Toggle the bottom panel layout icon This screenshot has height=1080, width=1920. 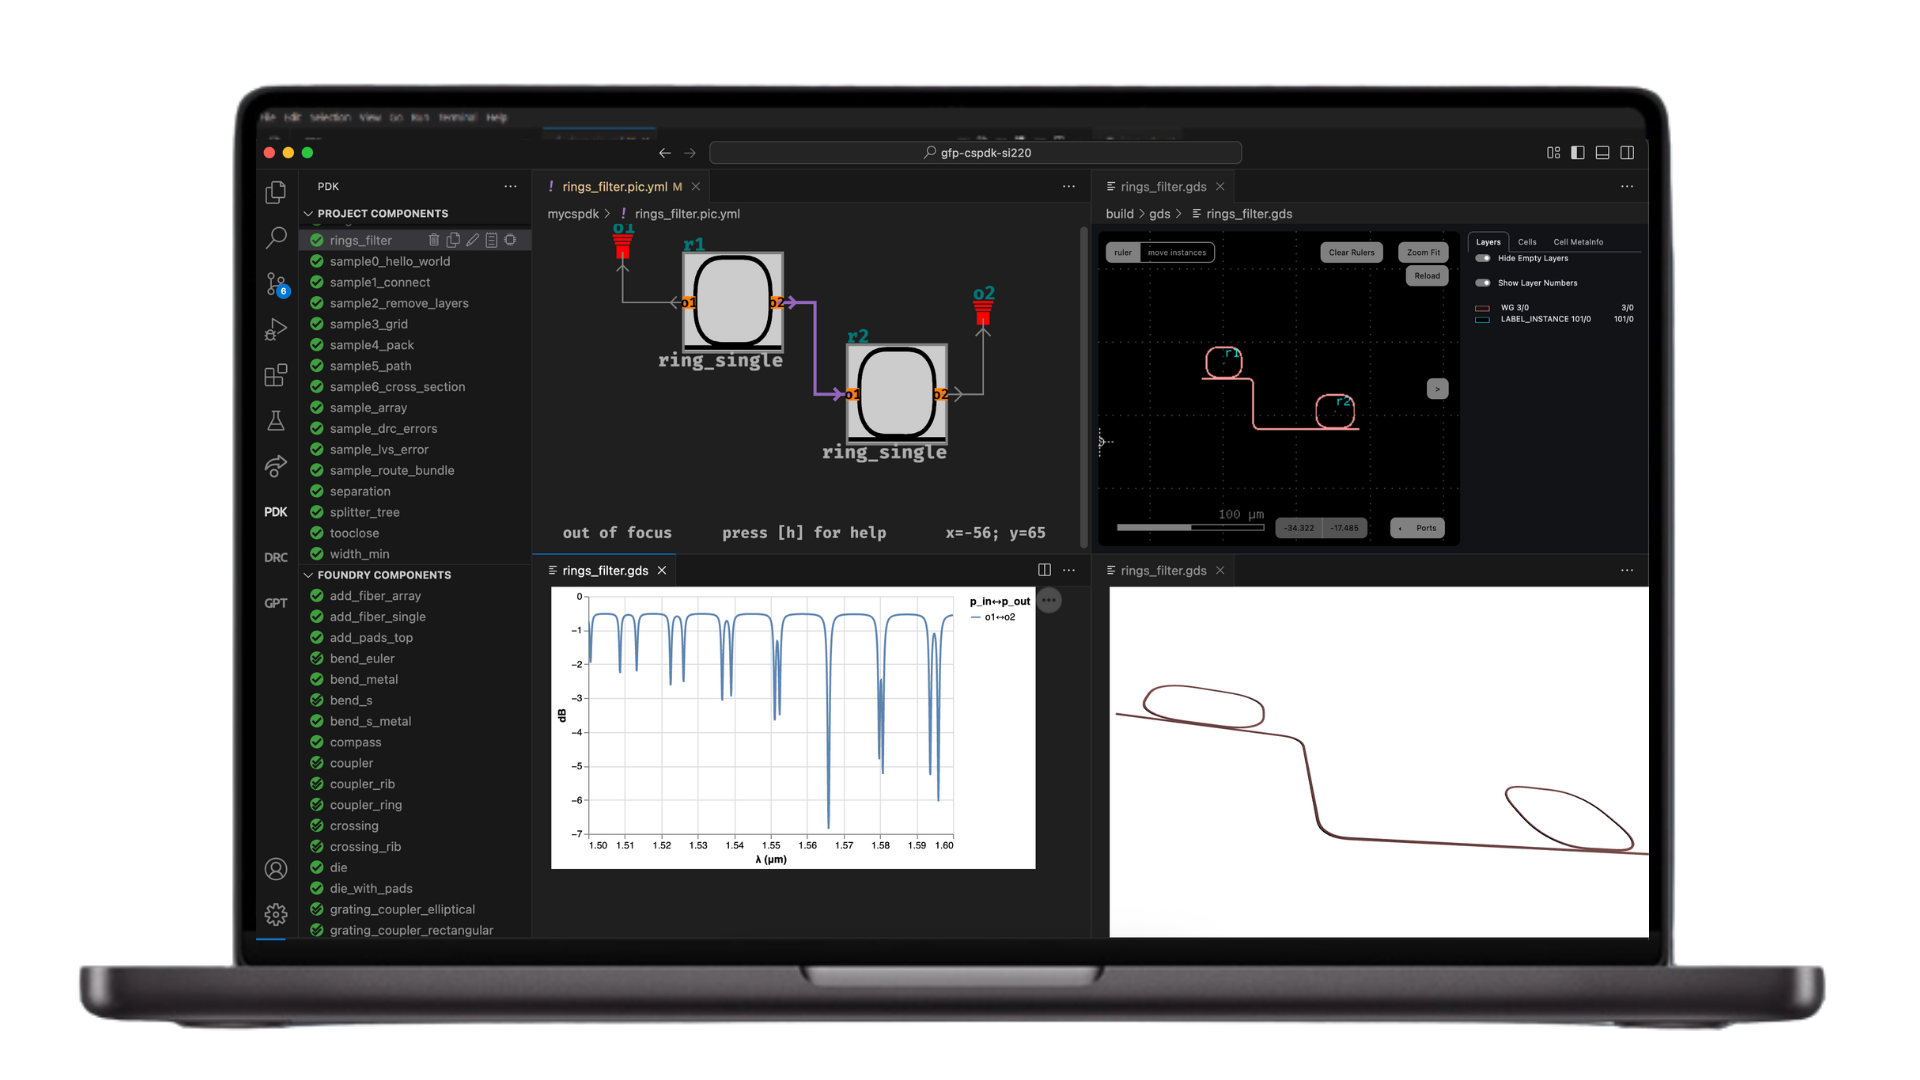(x=1602, y=153)
